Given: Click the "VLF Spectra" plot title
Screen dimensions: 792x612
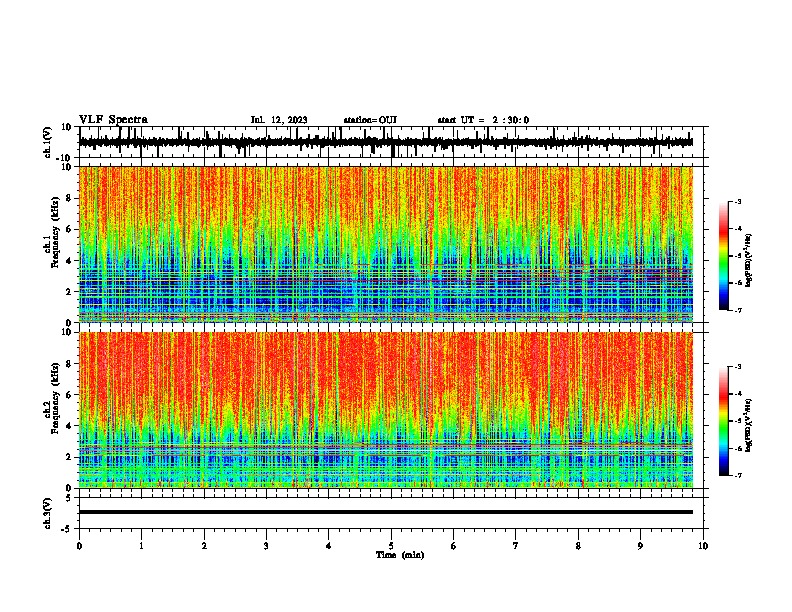Looking at the screenshot, I should [113, 120].
